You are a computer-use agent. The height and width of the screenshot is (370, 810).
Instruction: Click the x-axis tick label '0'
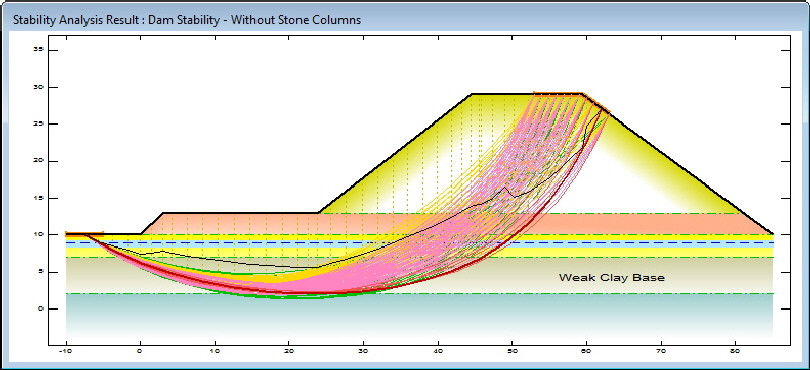140,351
